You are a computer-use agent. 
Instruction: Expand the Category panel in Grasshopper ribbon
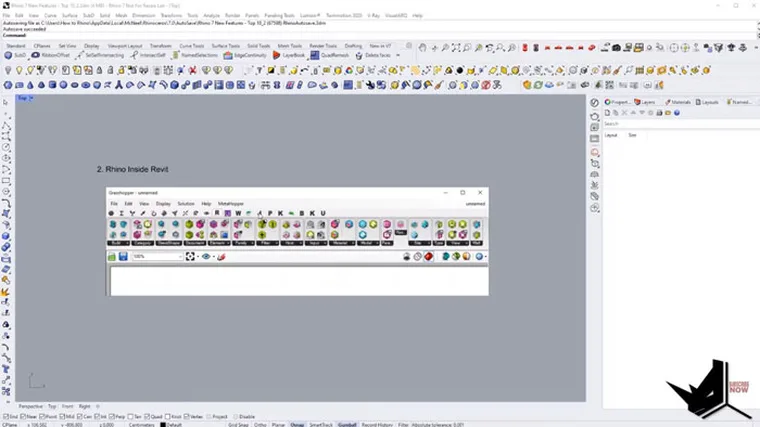tap(143, 243)
